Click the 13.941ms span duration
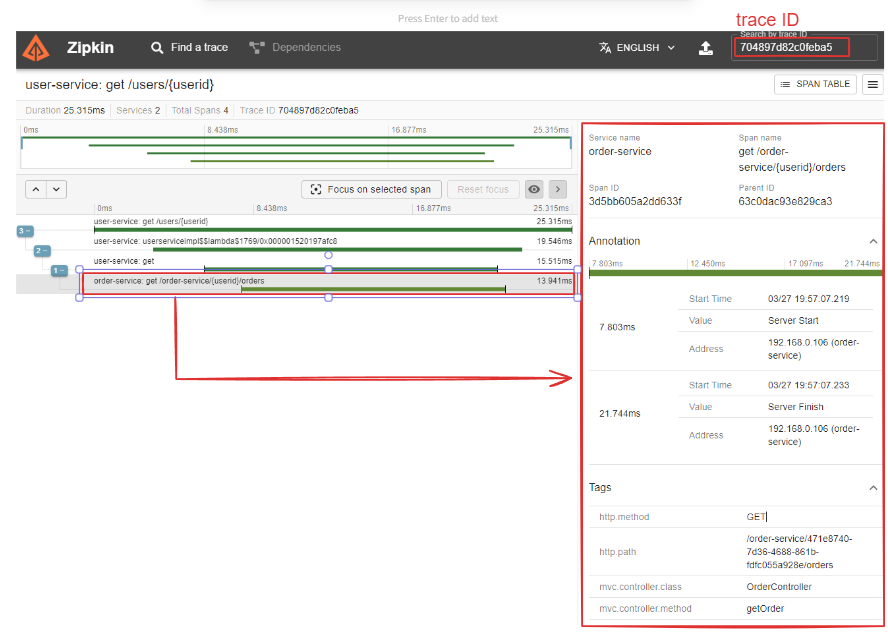 554,281
